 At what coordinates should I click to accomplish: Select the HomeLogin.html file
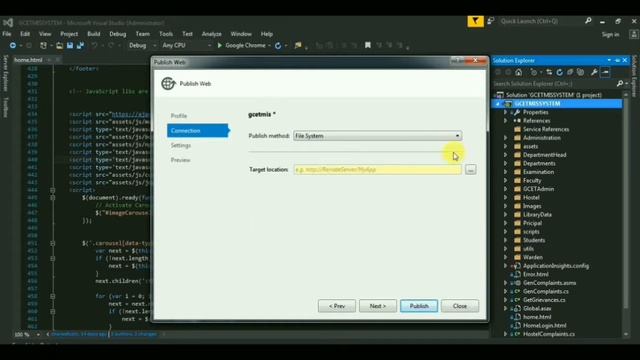click(544, 326)
